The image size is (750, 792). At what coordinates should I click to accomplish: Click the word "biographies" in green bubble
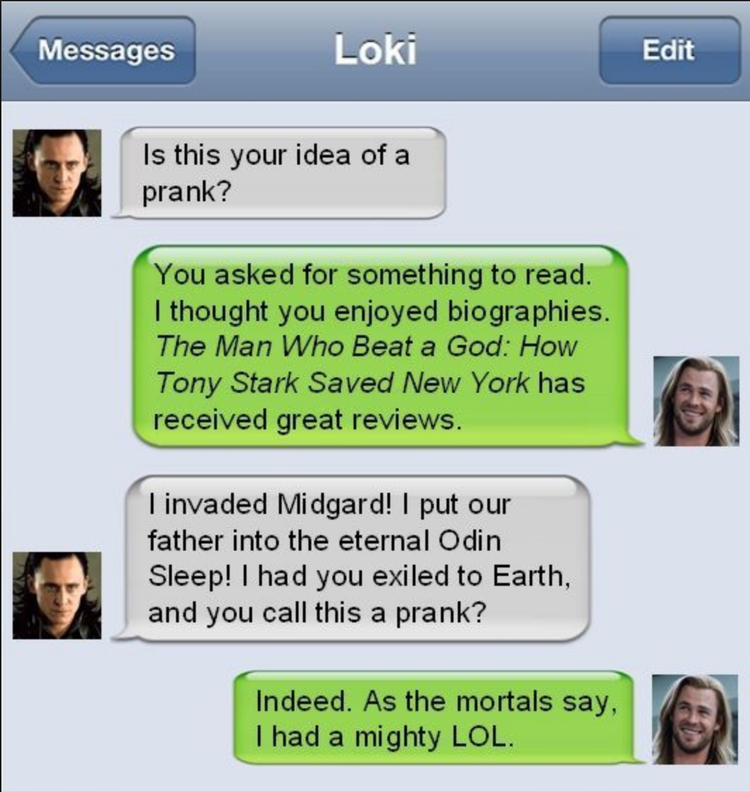point(529,311)
